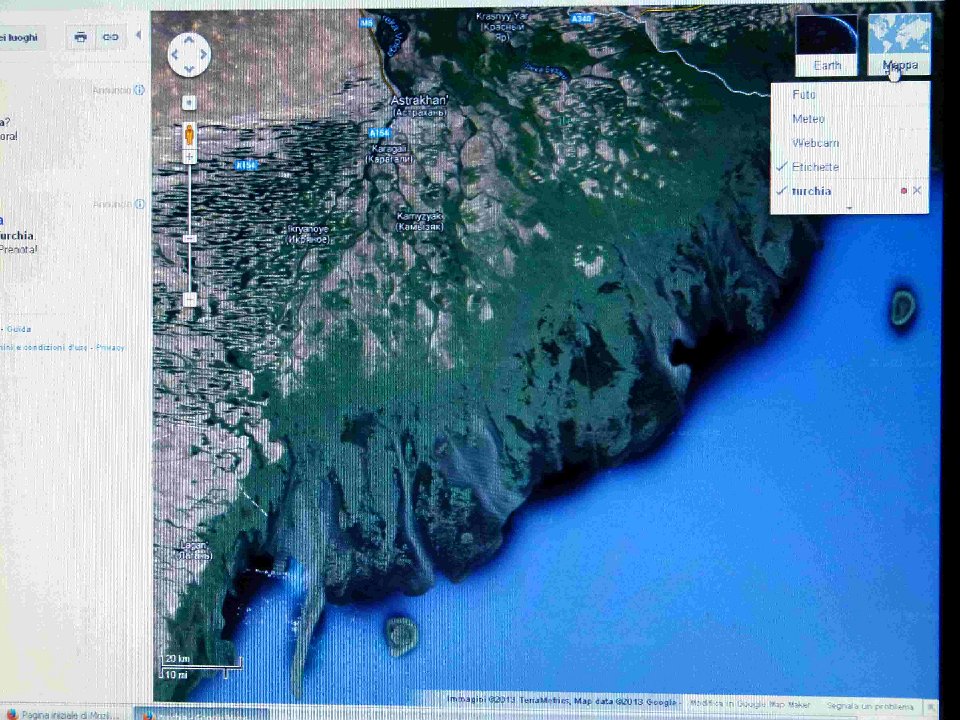Click the Firefox icon on the active taskbar button
The width and height of the screenshot is (960, 720).
click(147, 715)
